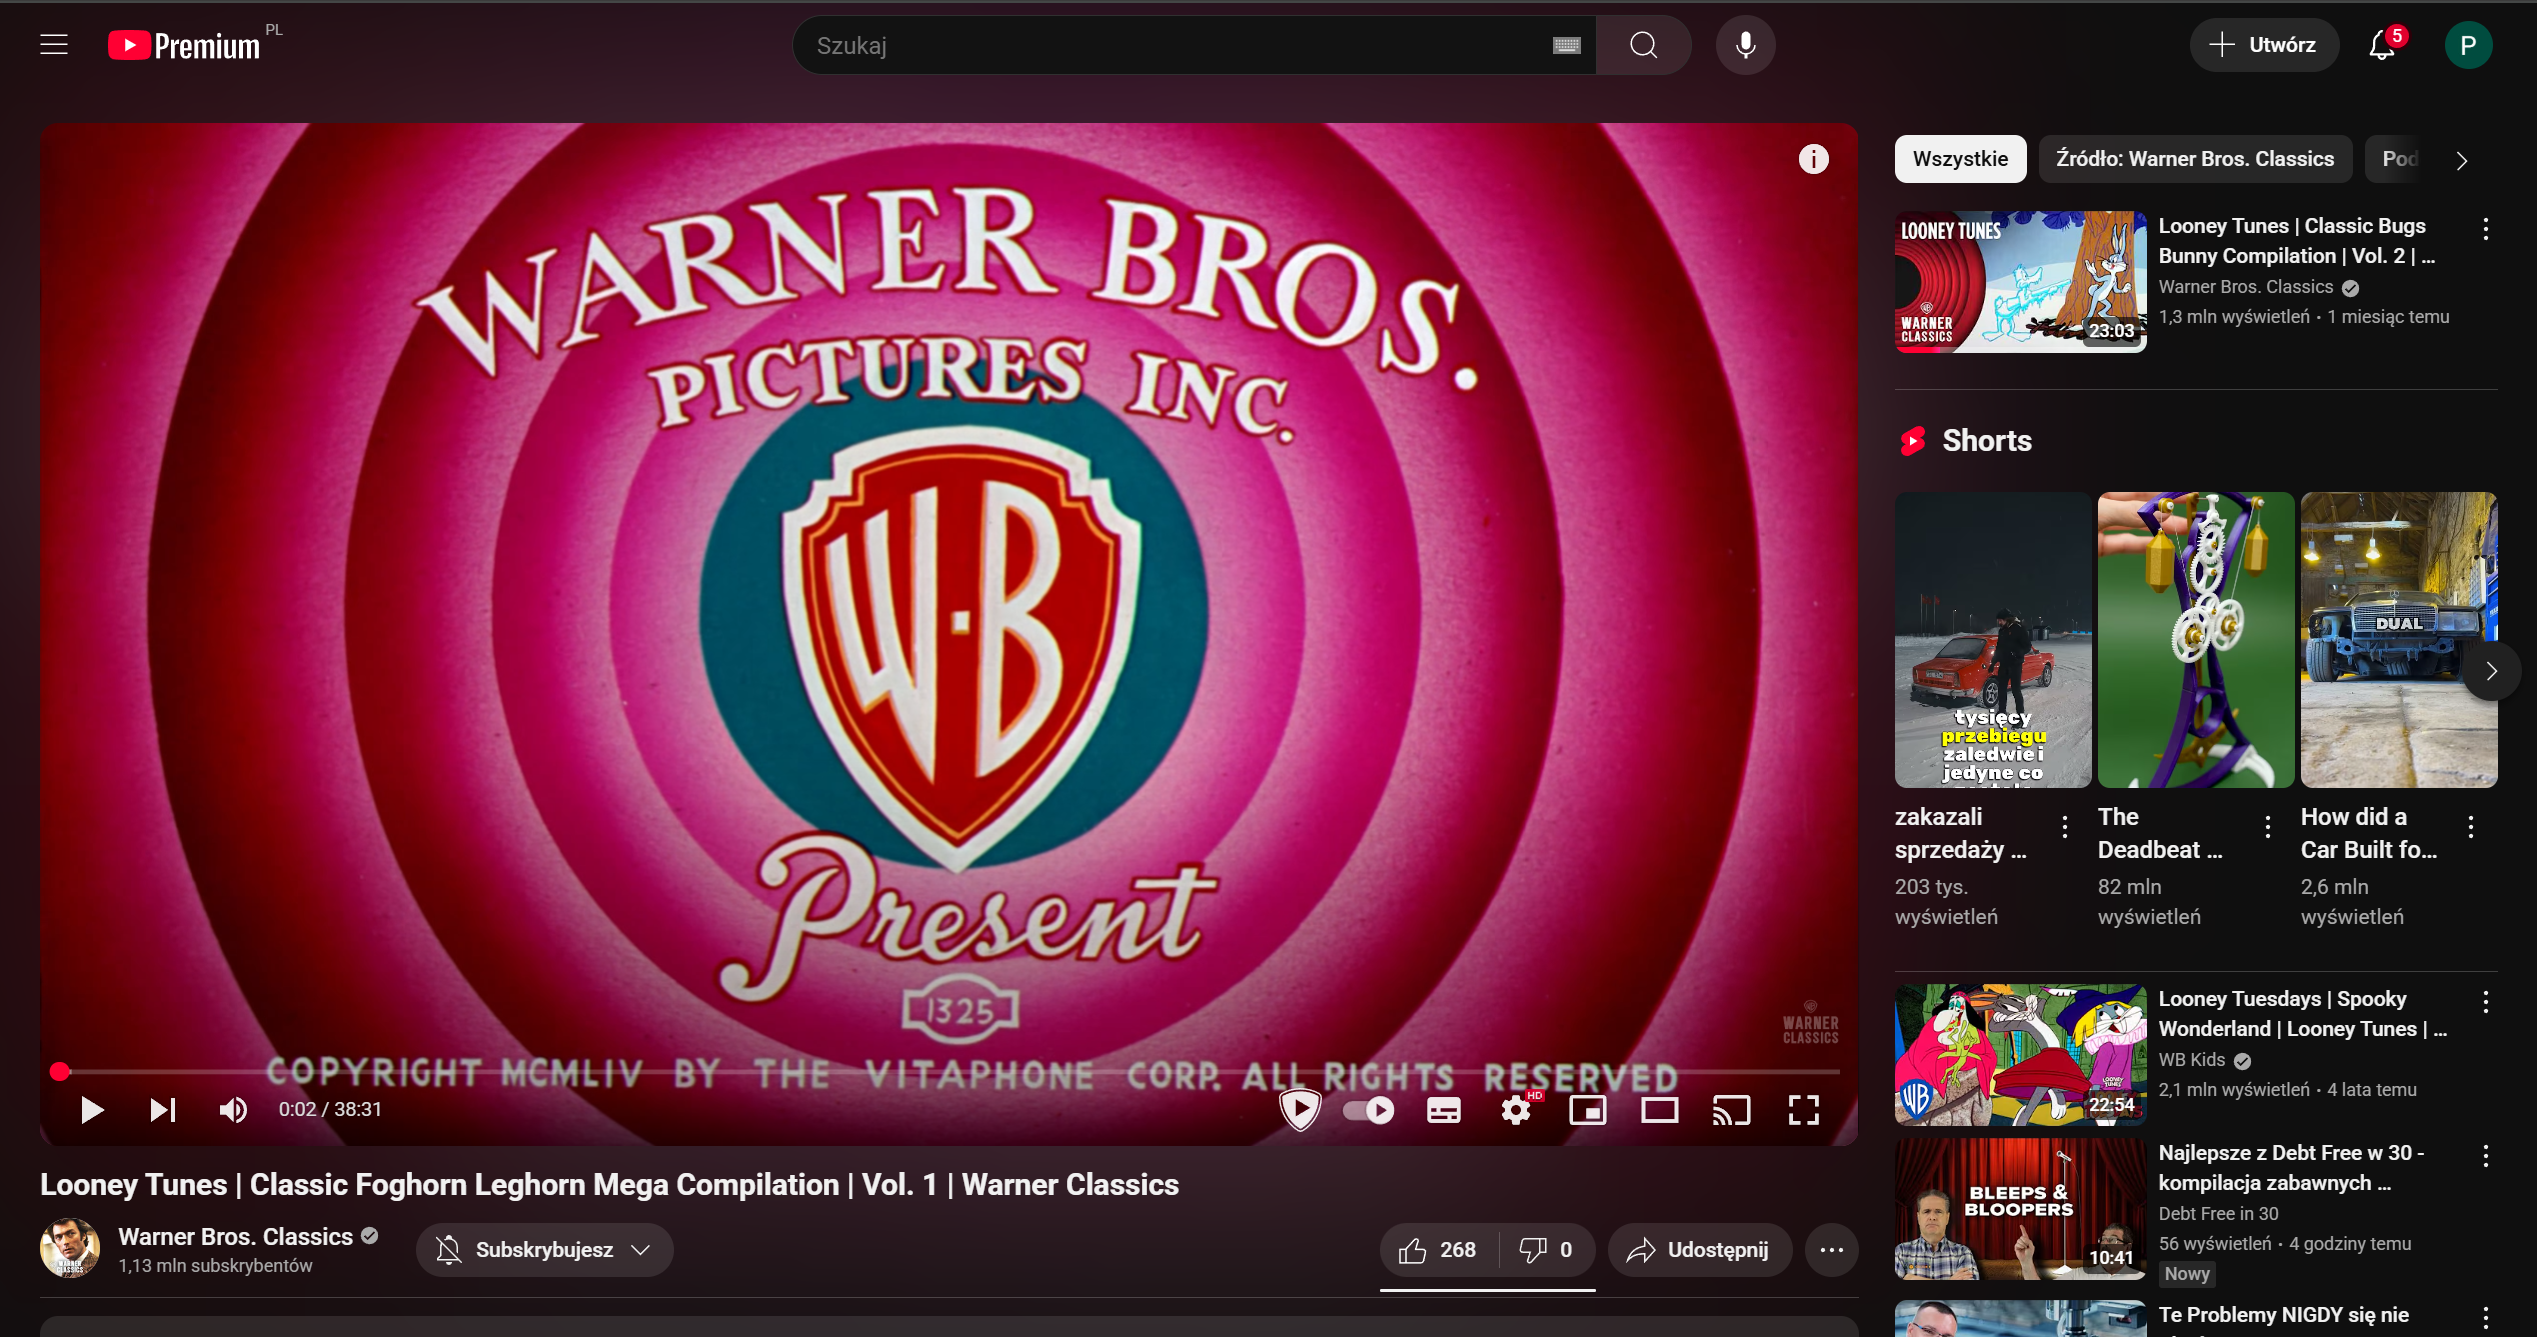Image resolution: width=2537 pixels, height=1337 pixels.
Task: Click the Udostępnij share button
Action: 1698,1250
